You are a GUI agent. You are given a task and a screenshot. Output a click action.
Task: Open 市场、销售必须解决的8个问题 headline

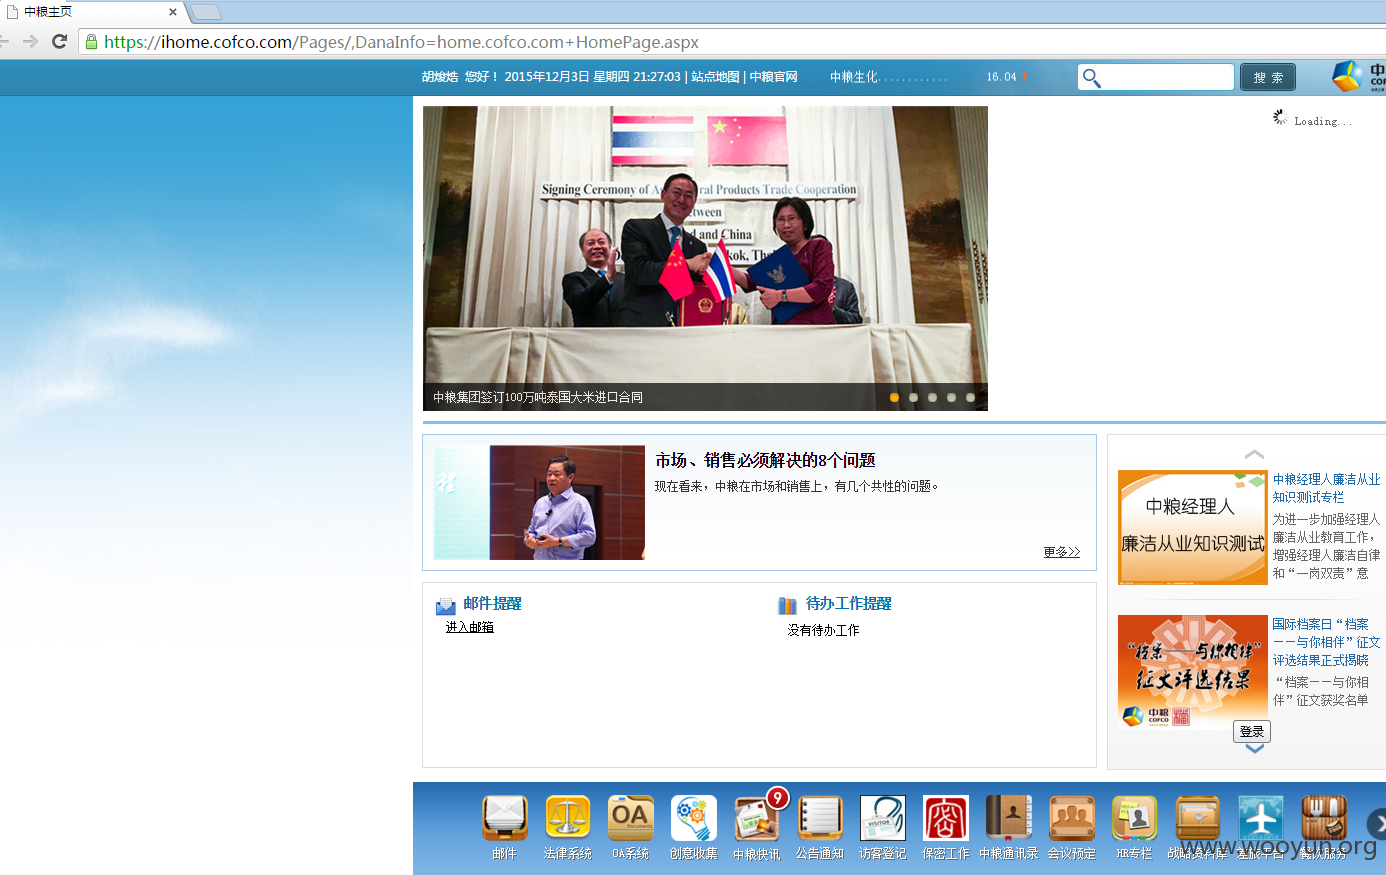(x=765, y=460)
